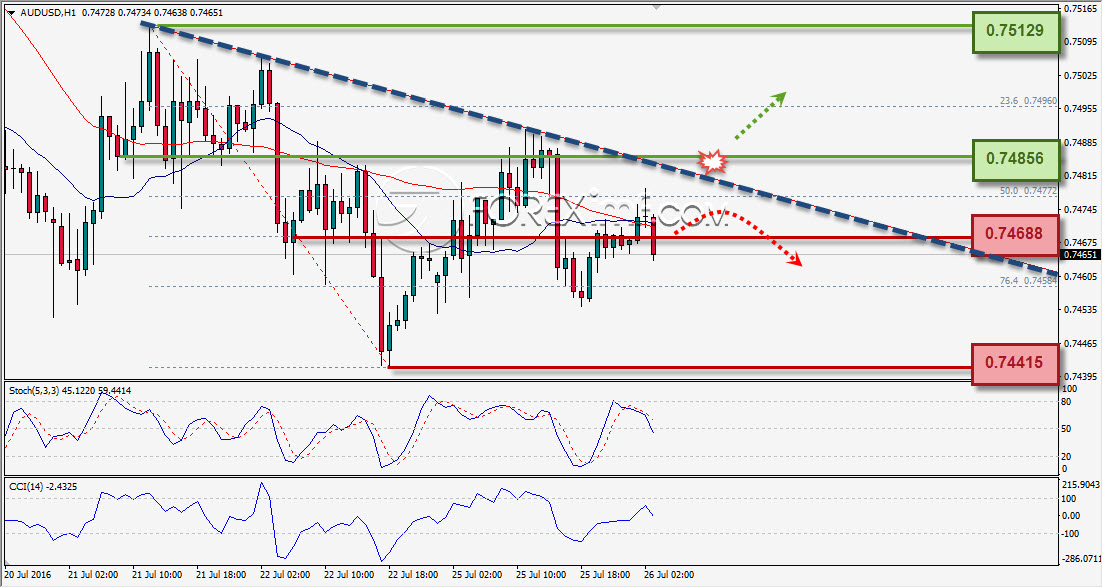Click the 25 Jul 02:00 time label

click(477, 575)
